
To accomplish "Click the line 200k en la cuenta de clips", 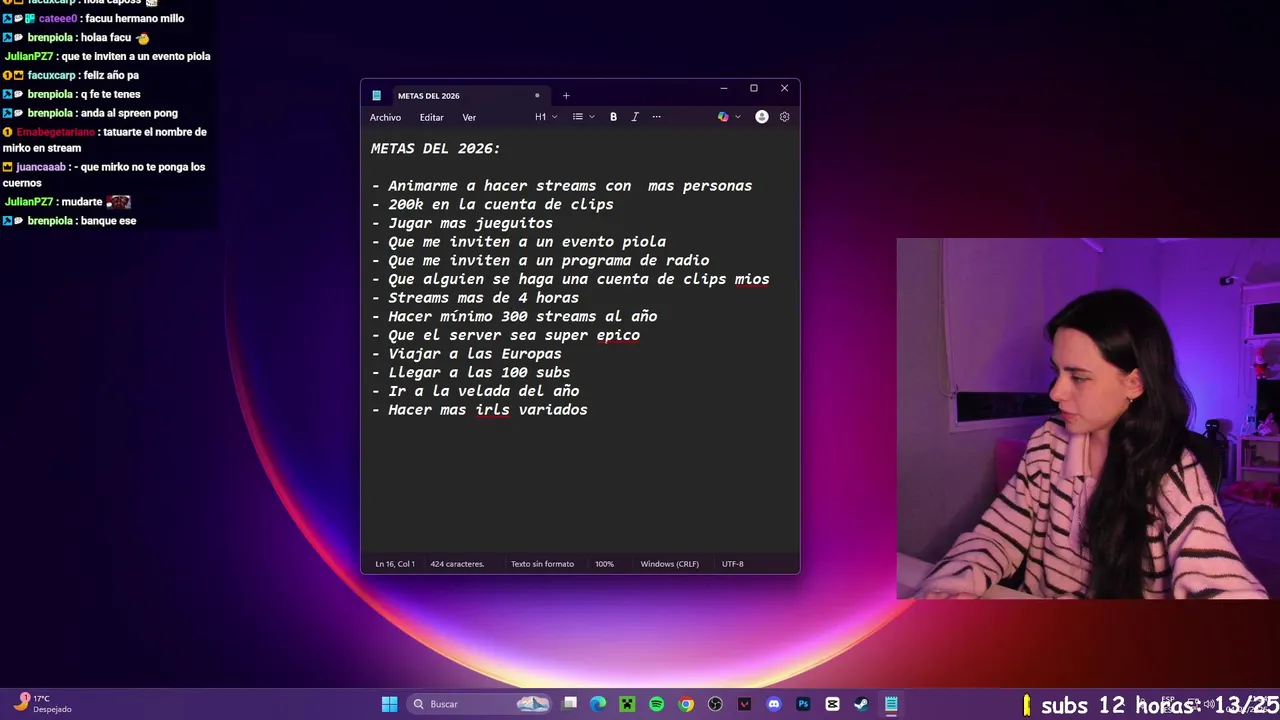I will 492,205.
